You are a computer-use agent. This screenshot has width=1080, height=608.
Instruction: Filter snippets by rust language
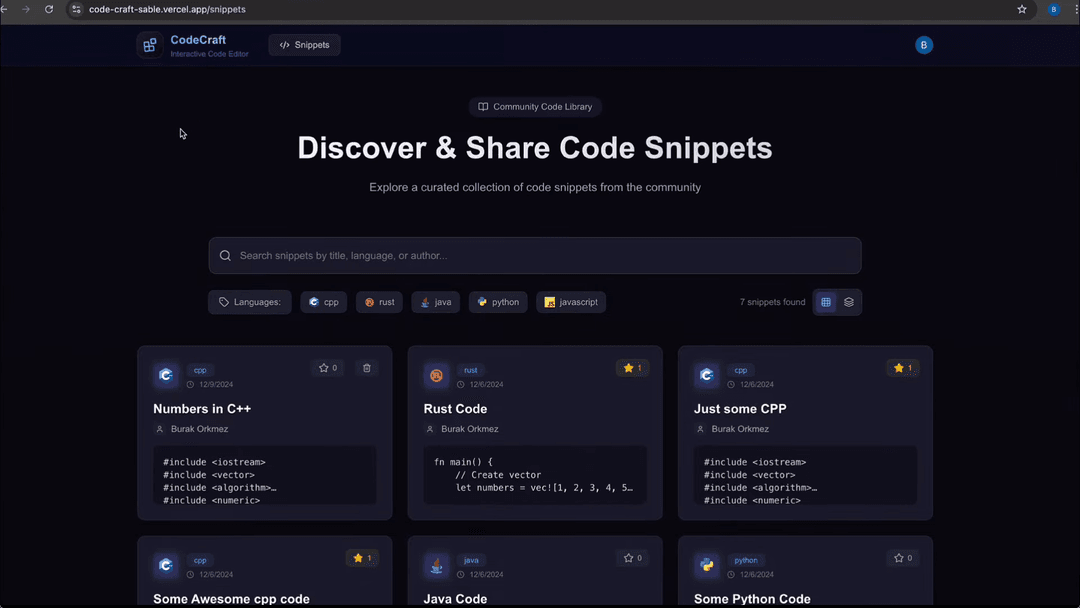379,302
